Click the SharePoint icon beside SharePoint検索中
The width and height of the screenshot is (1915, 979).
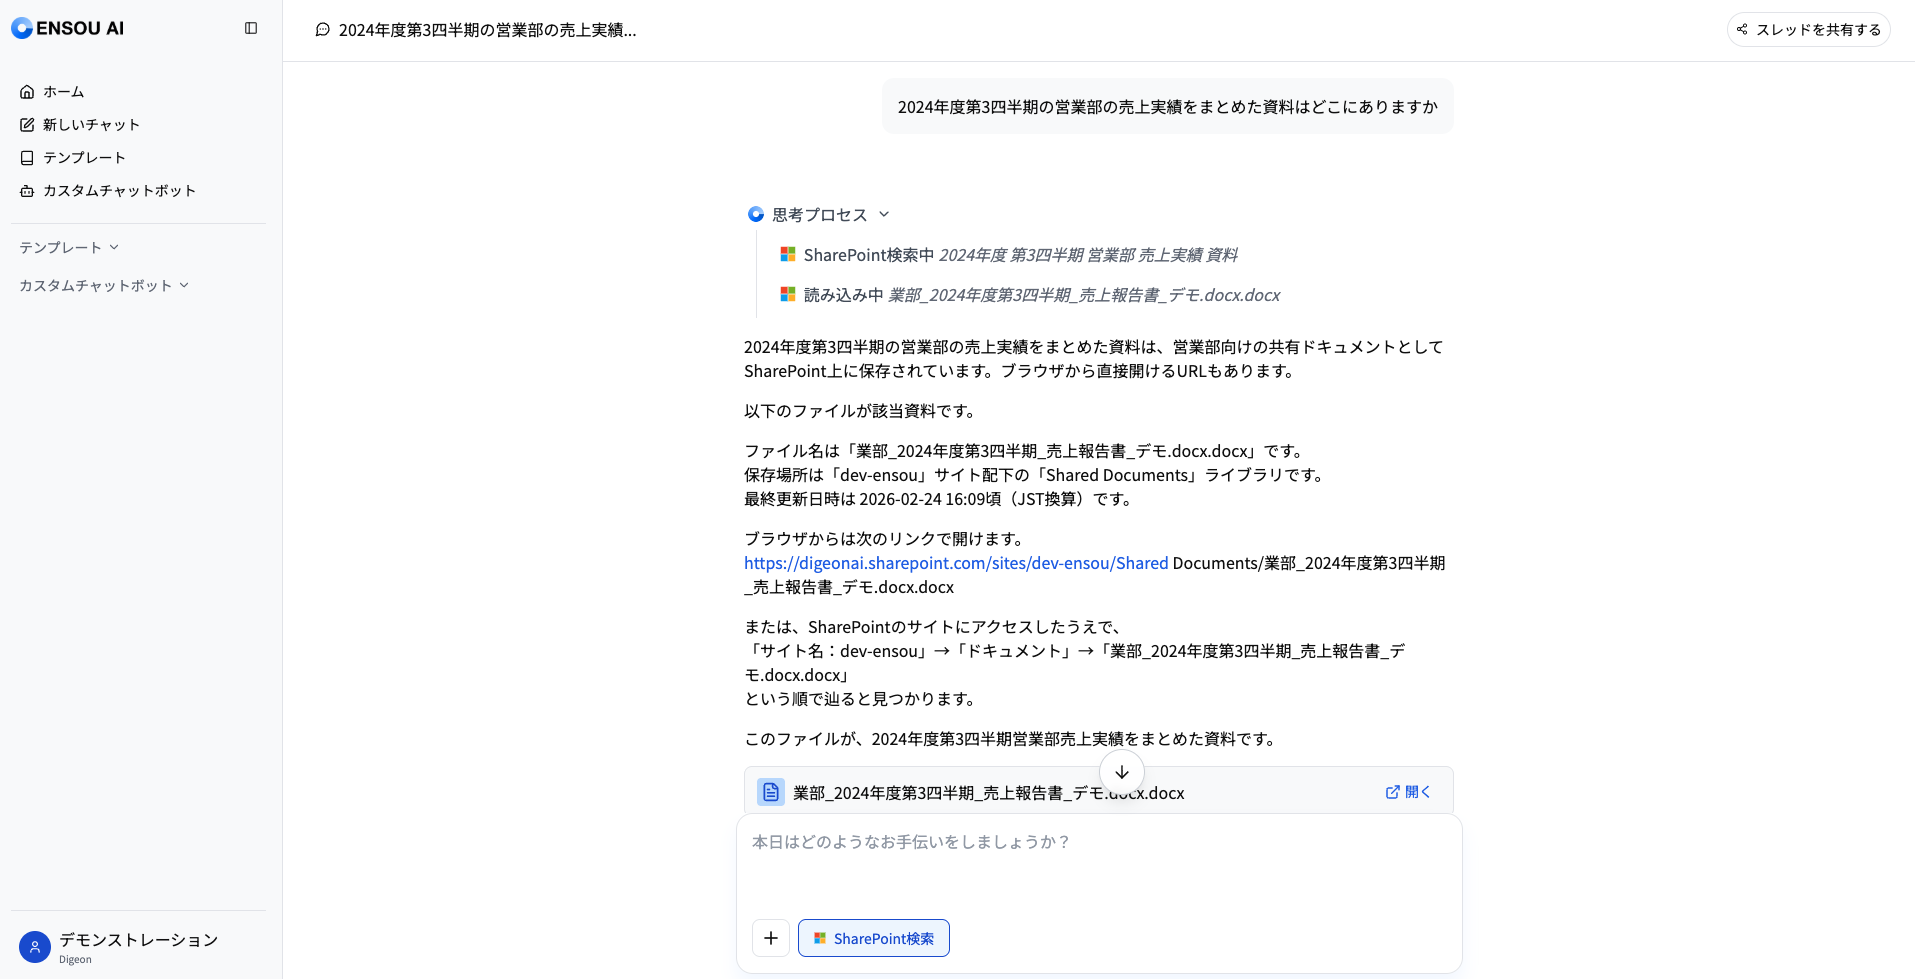(788, 254)
